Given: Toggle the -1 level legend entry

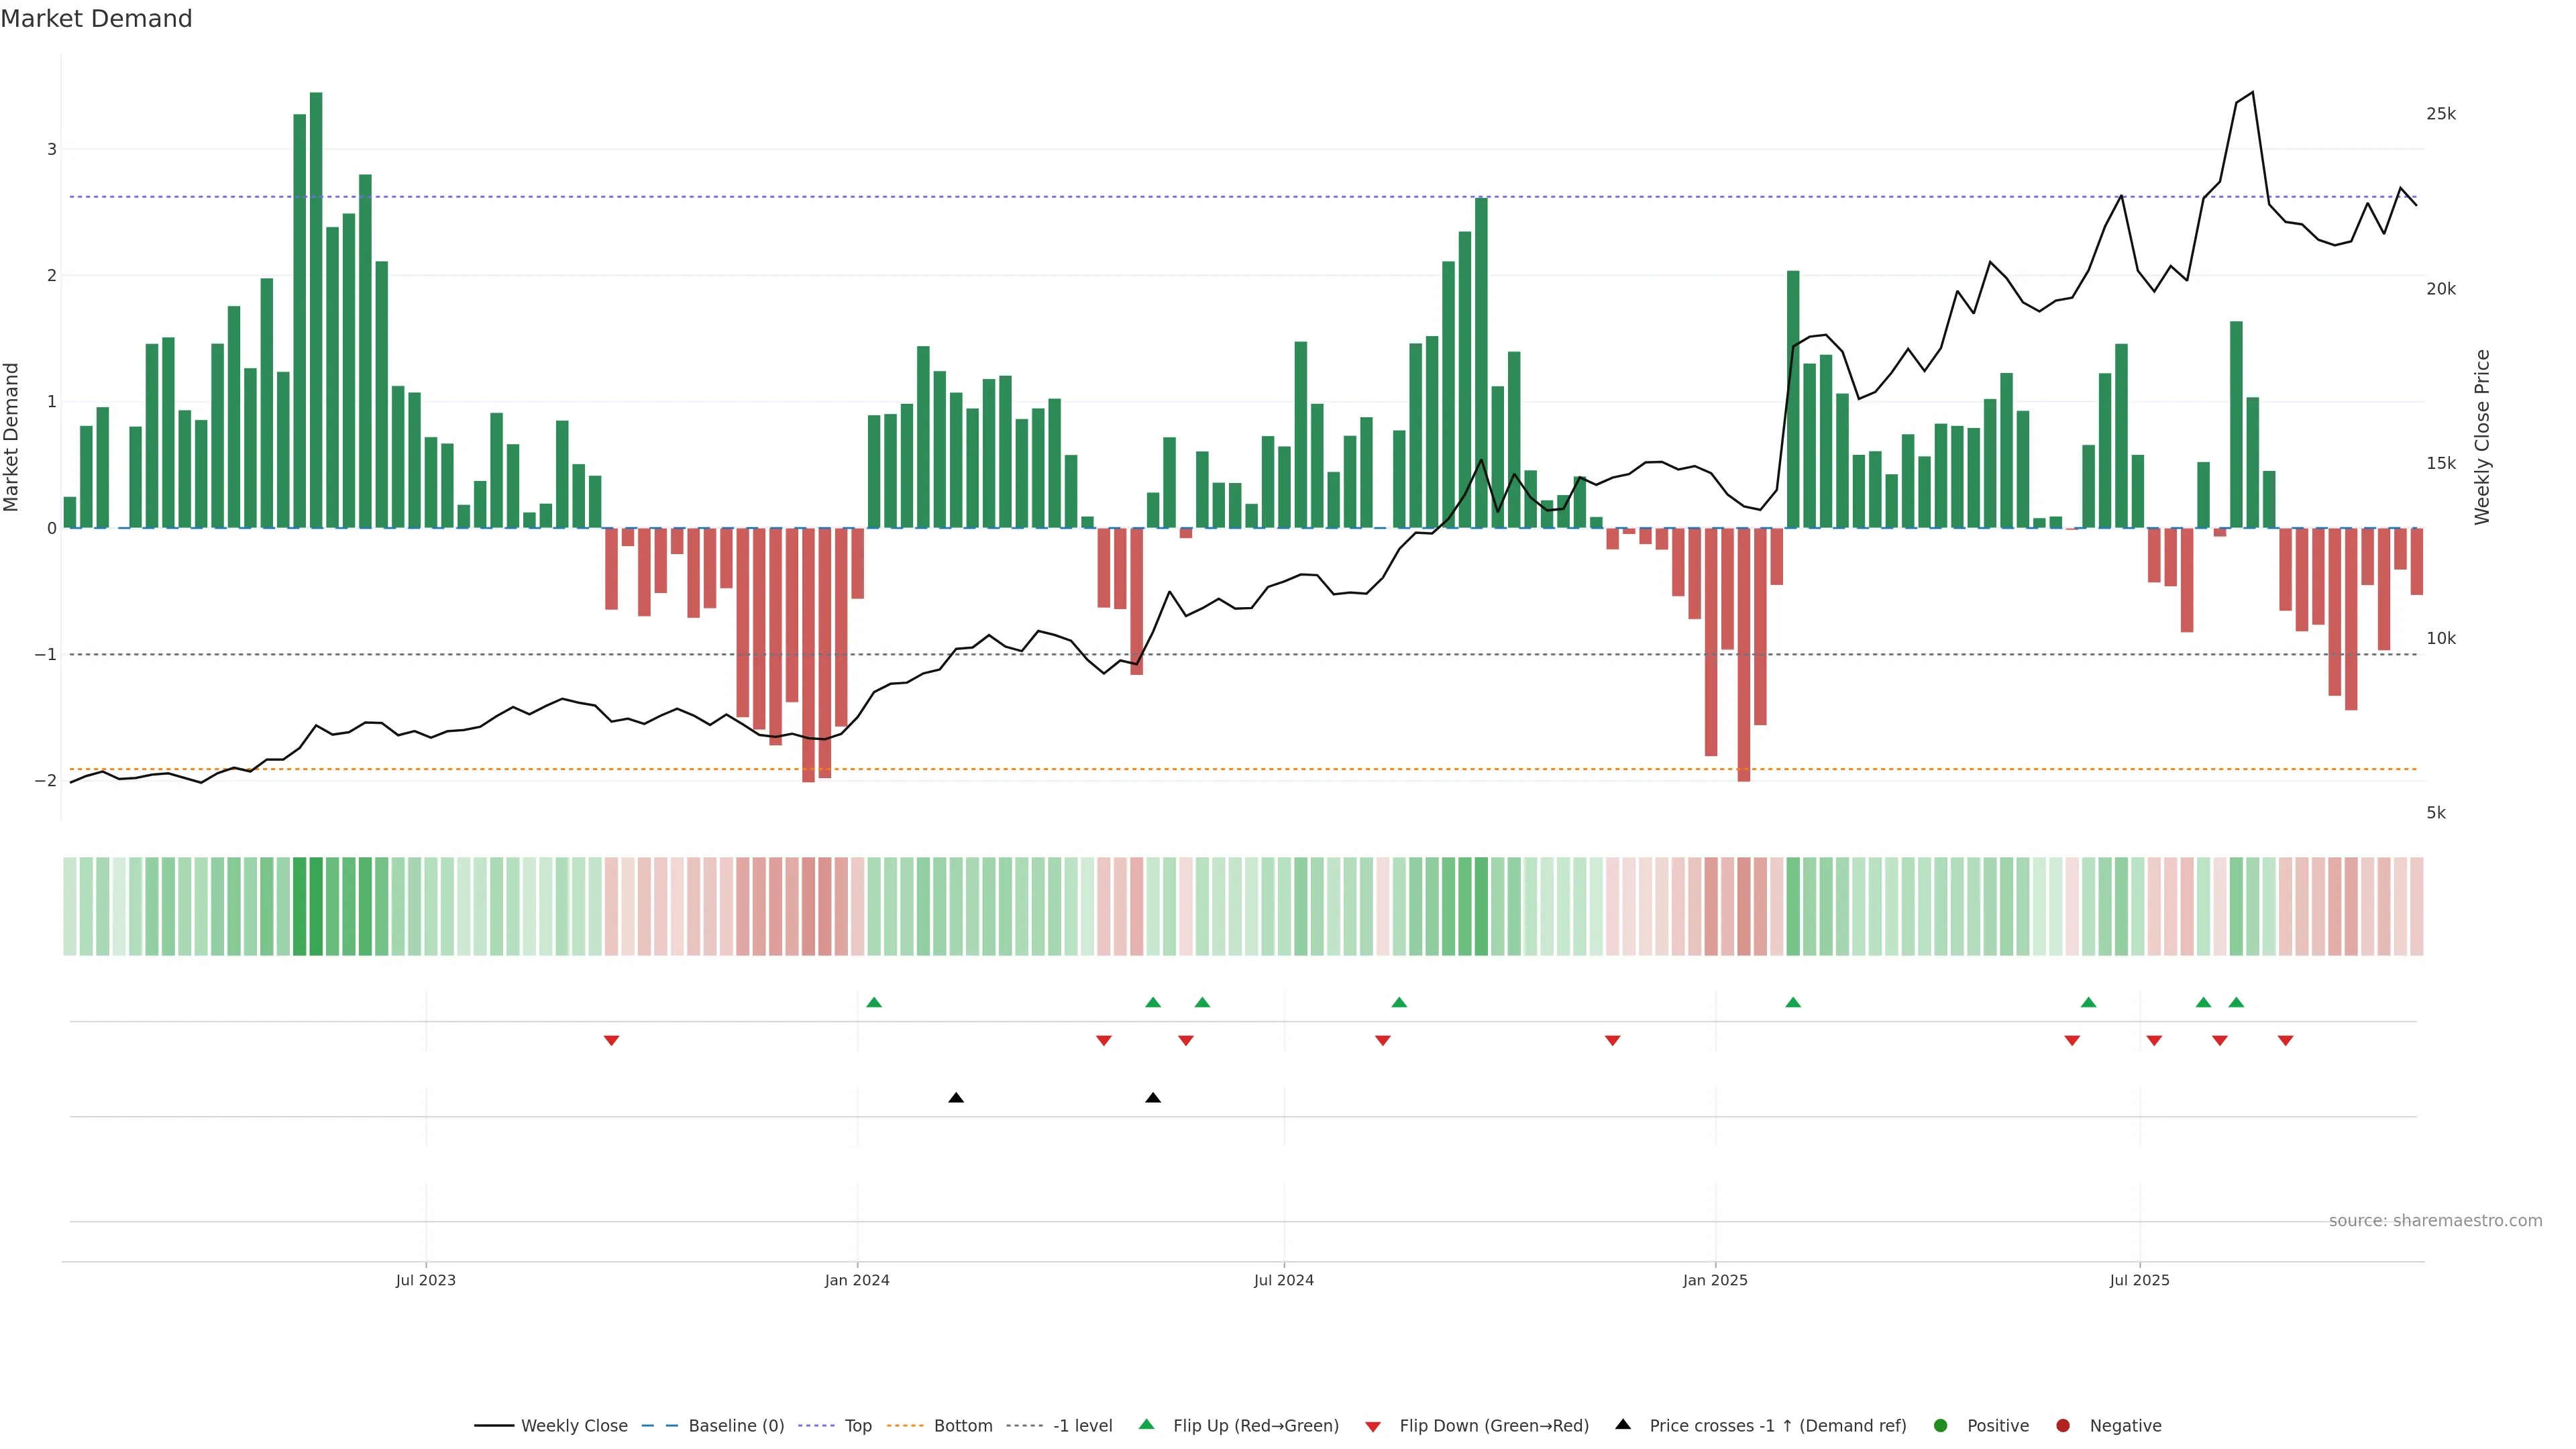Looking at the screenshot, I should click(1082, 1425).
